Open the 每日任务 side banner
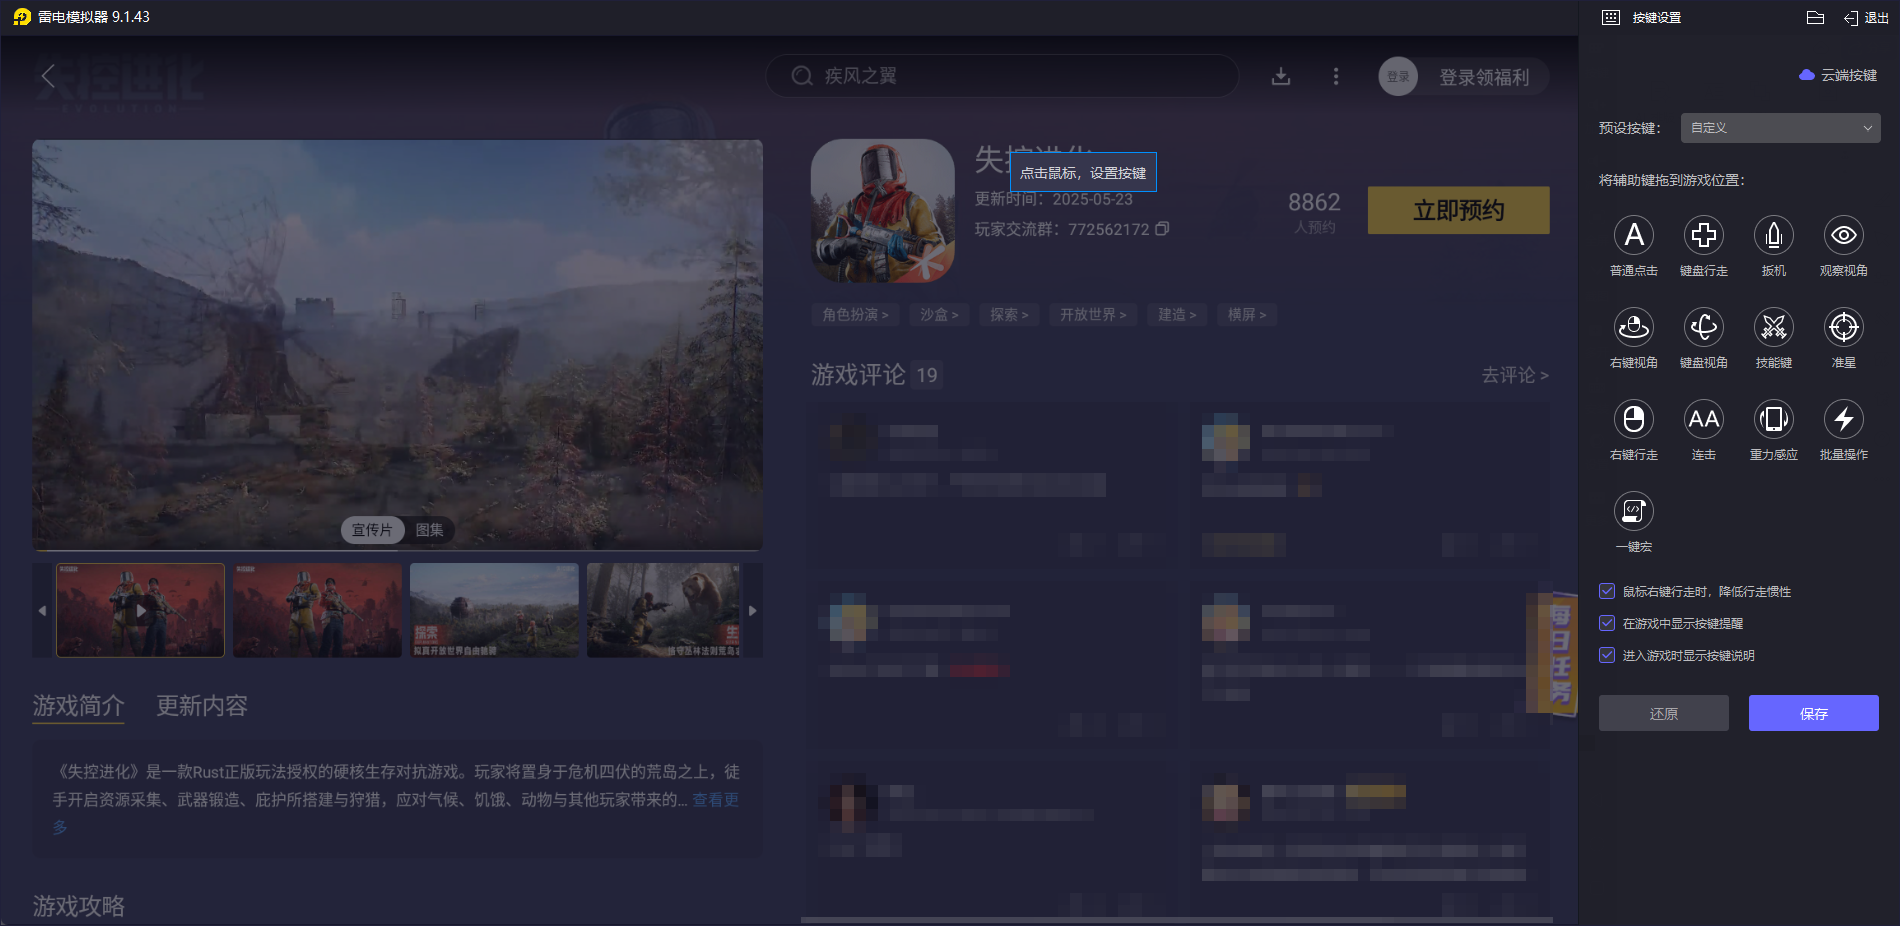 point(1553,655)
